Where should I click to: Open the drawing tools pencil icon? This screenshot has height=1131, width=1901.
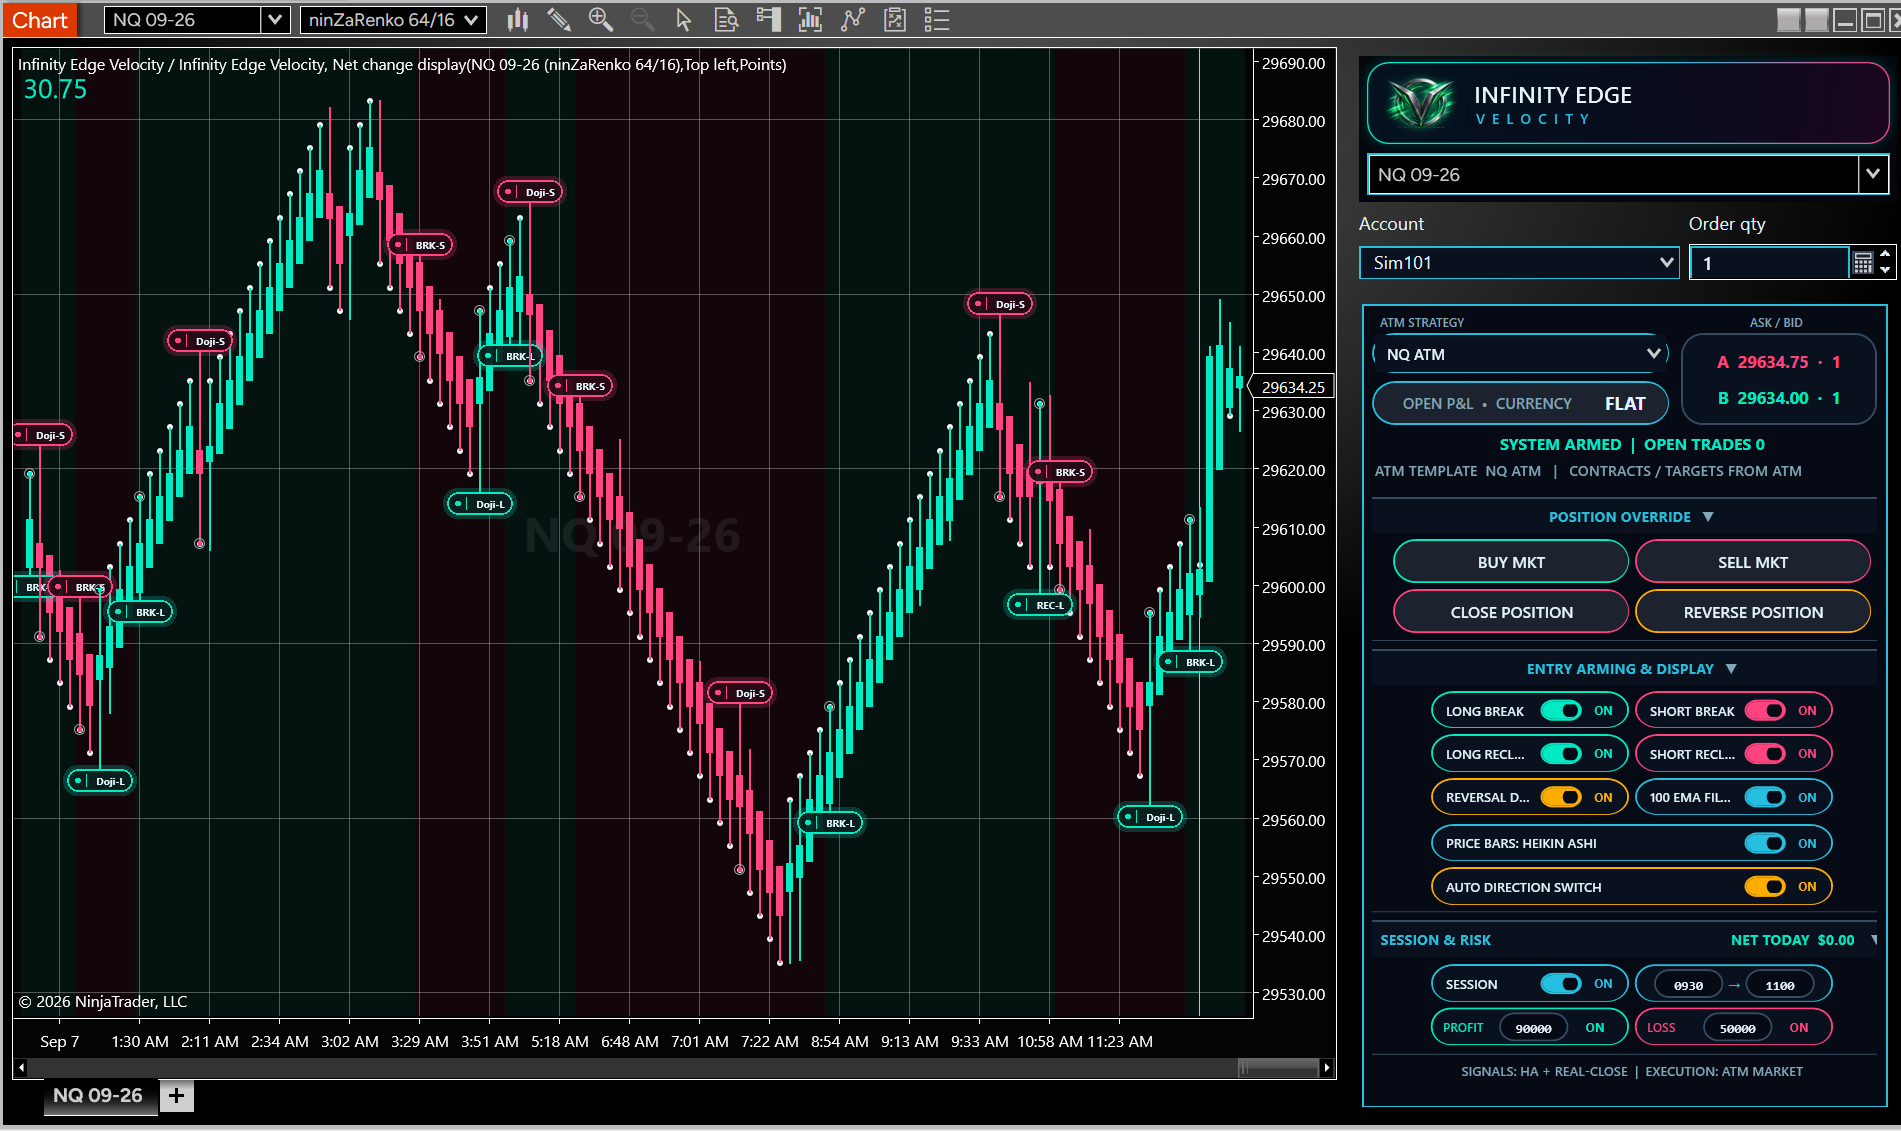tap(559, 20)
